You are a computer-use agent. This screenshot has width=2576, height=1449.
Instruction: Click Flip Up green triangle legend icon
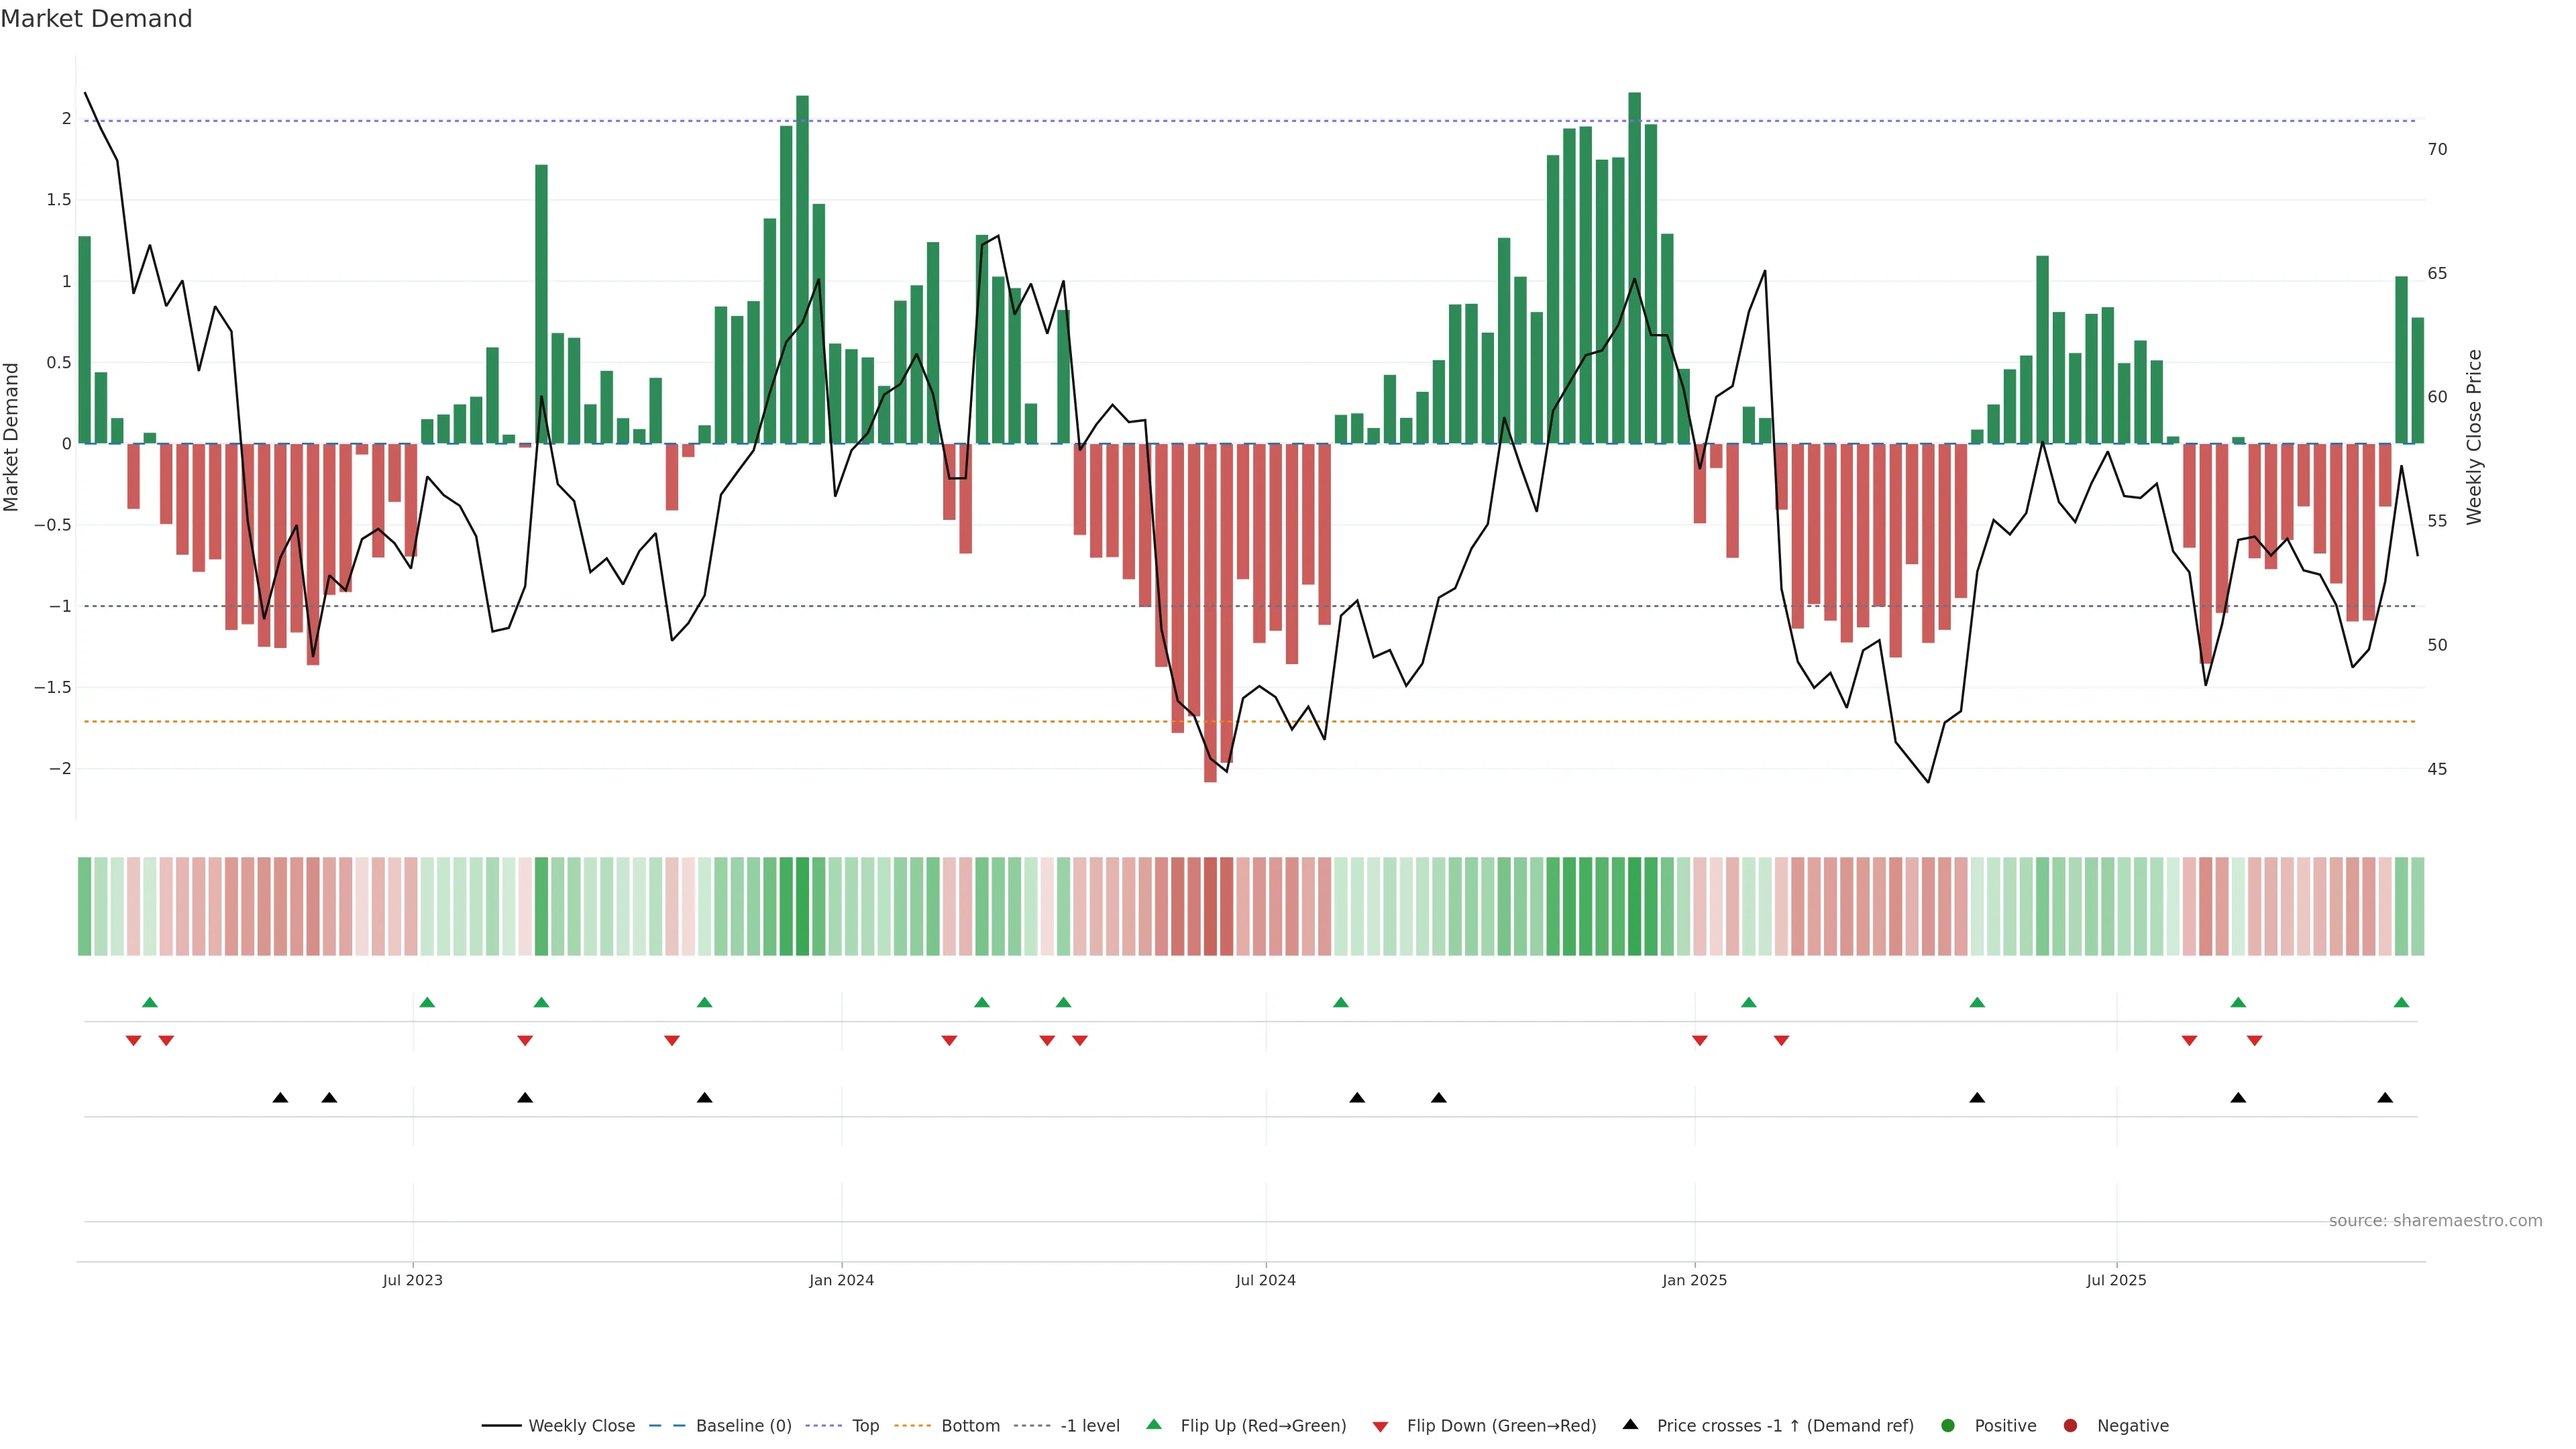[1154, 1425]
